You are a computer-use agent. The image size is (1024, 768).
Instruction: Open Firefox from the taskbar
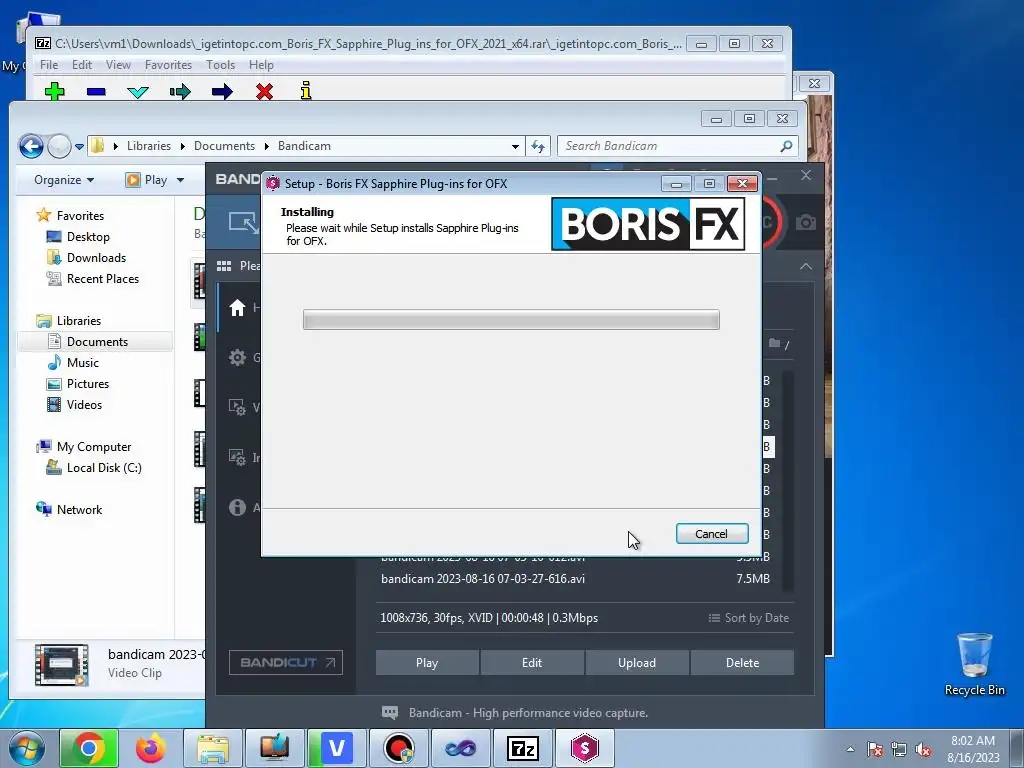coord(151,748)
